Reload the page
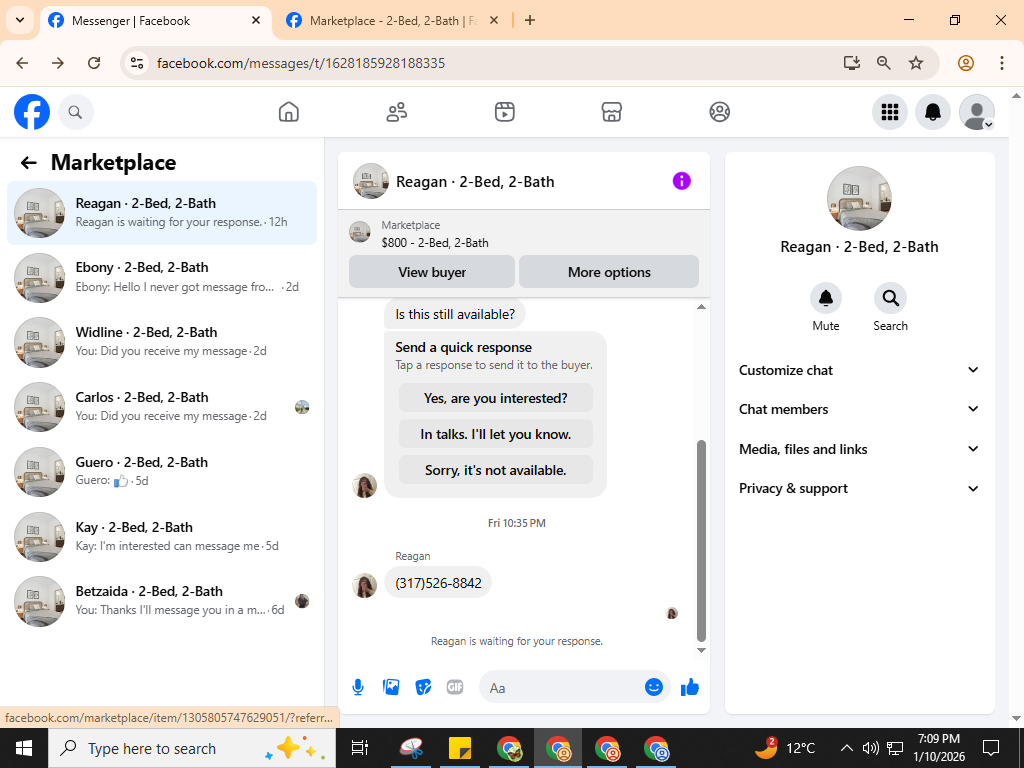This screenshot has width=1024, height=768. pos(94,63)
